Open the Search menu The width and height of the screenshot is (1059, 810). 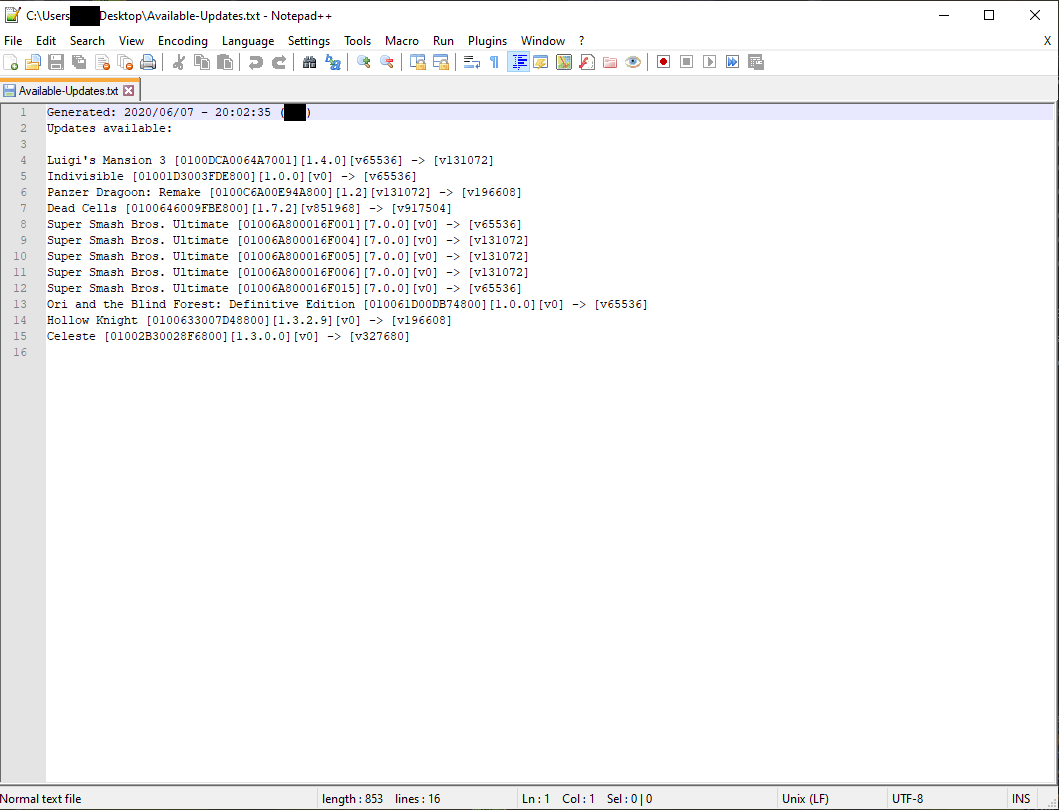coord(87,41)
